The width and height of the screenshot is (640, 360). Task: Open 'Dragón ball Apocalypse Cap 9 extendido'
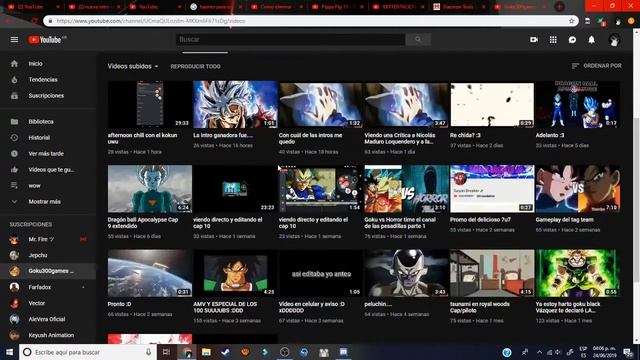point(149,189)
